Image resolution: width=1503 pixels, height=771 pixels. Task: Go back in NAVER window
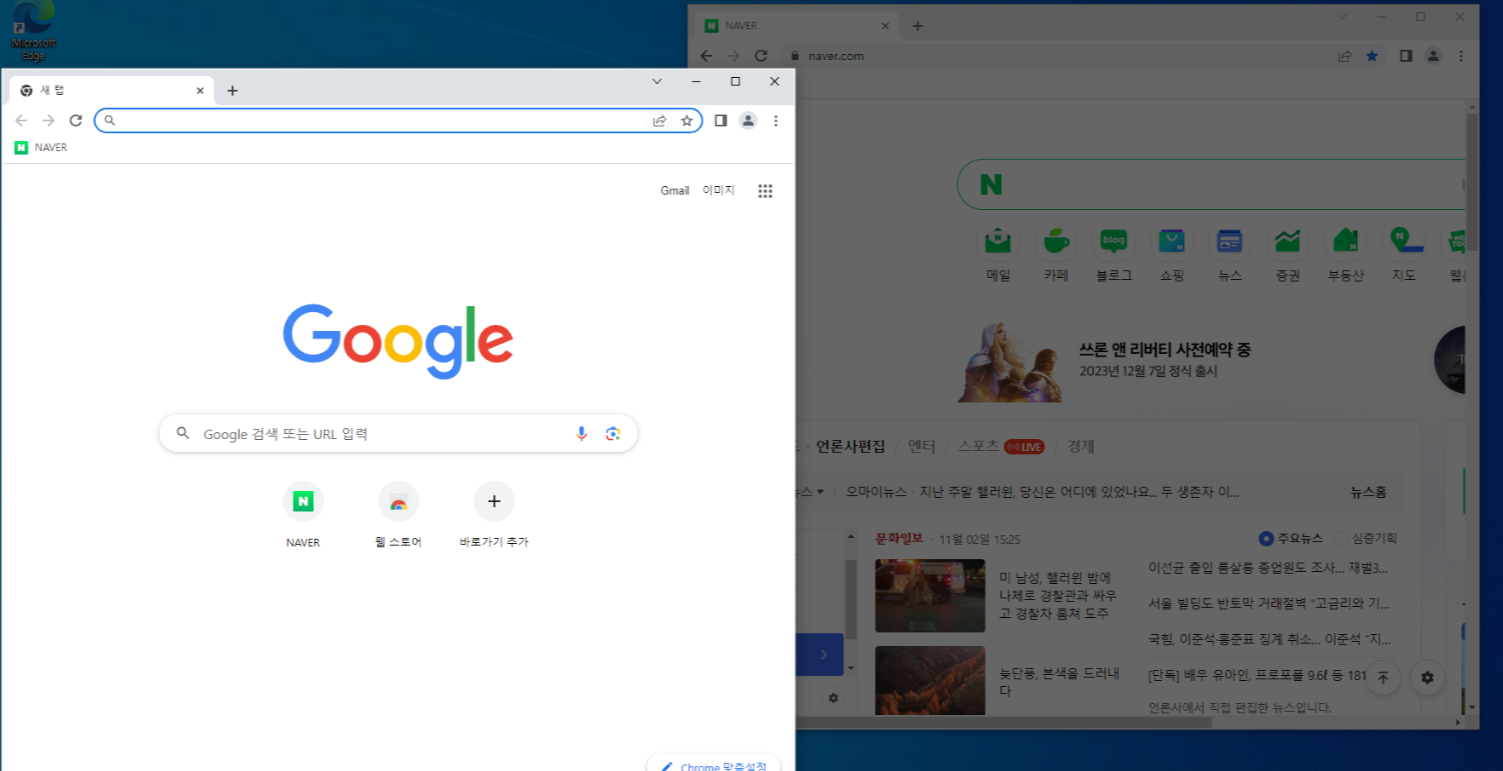click(x=706, y=56)
